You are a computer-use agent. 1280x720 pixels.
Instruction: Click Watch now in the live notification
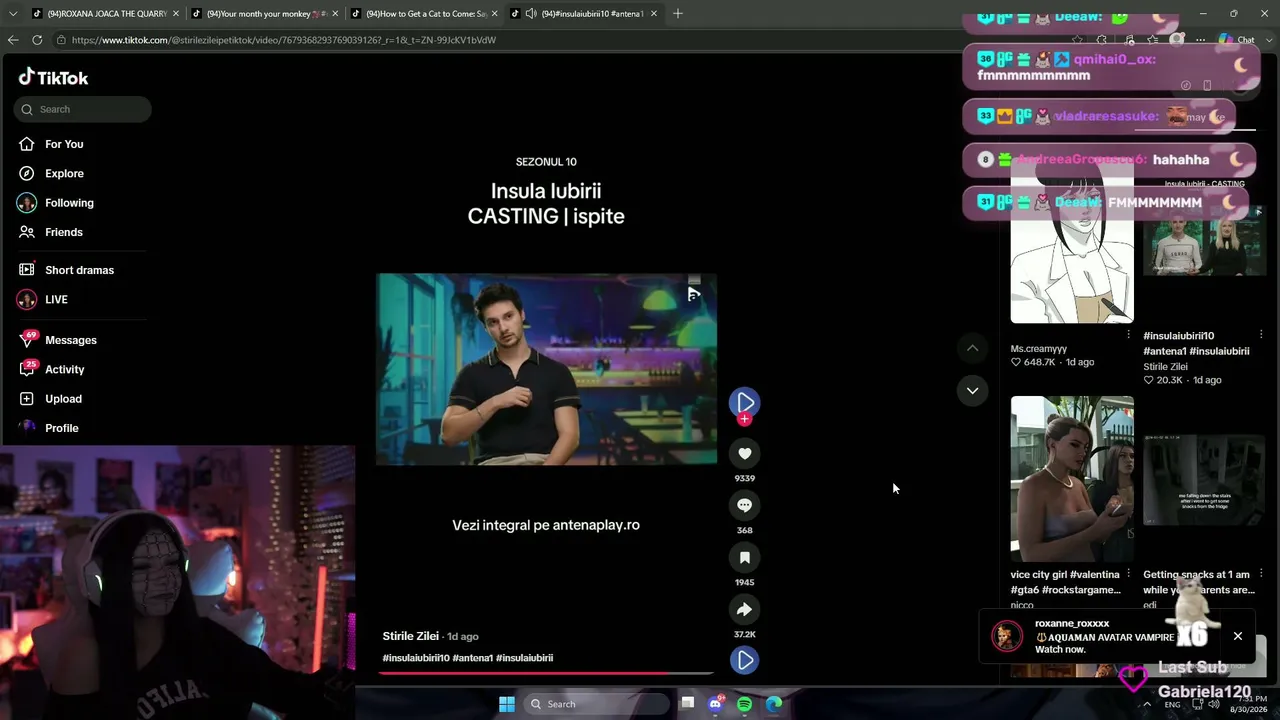coord(1060,650)
